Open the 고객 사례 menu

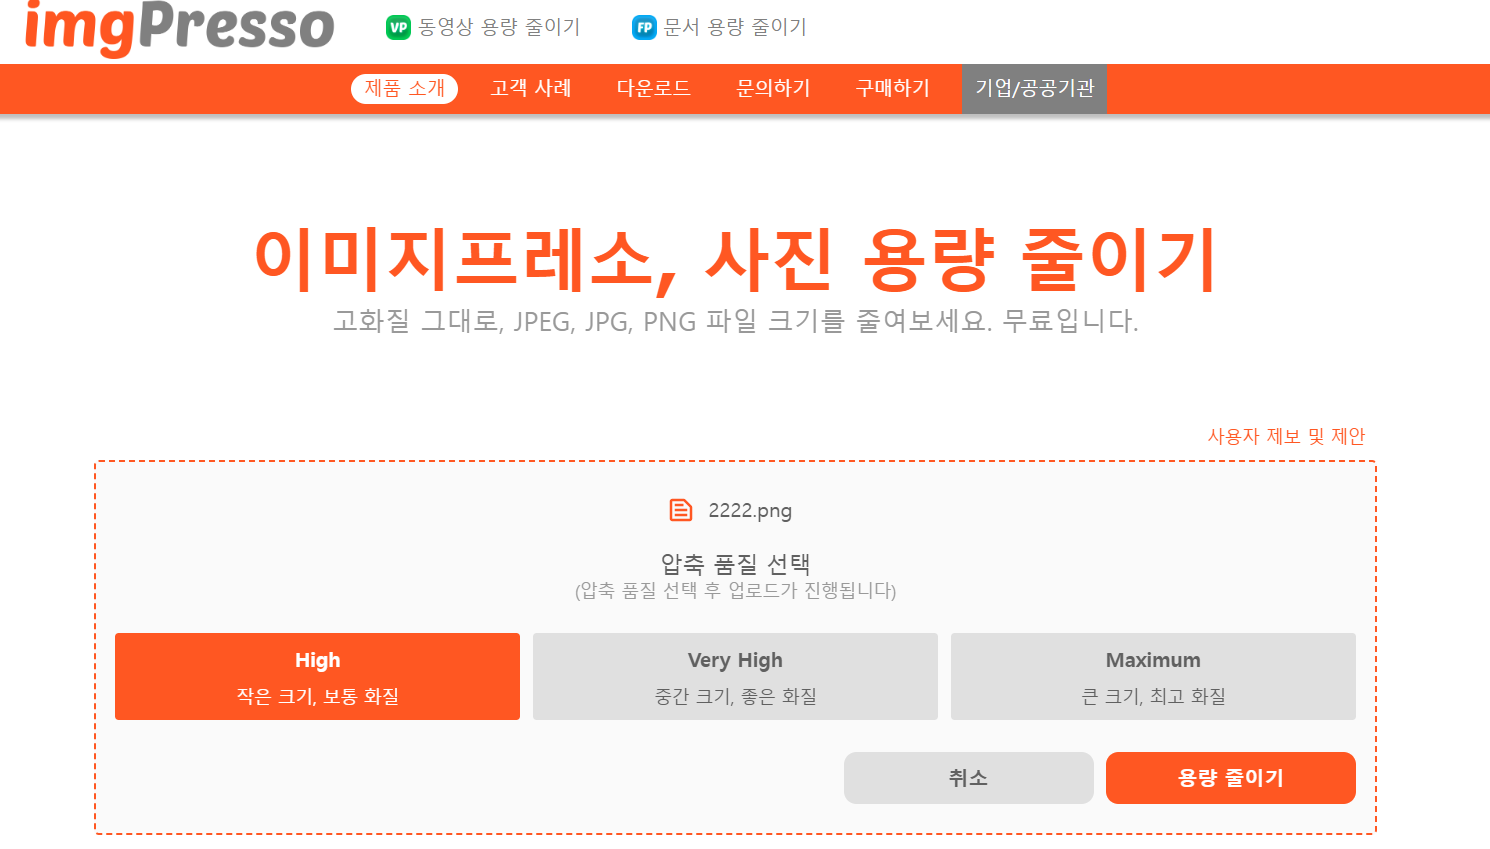coord(531,88)
